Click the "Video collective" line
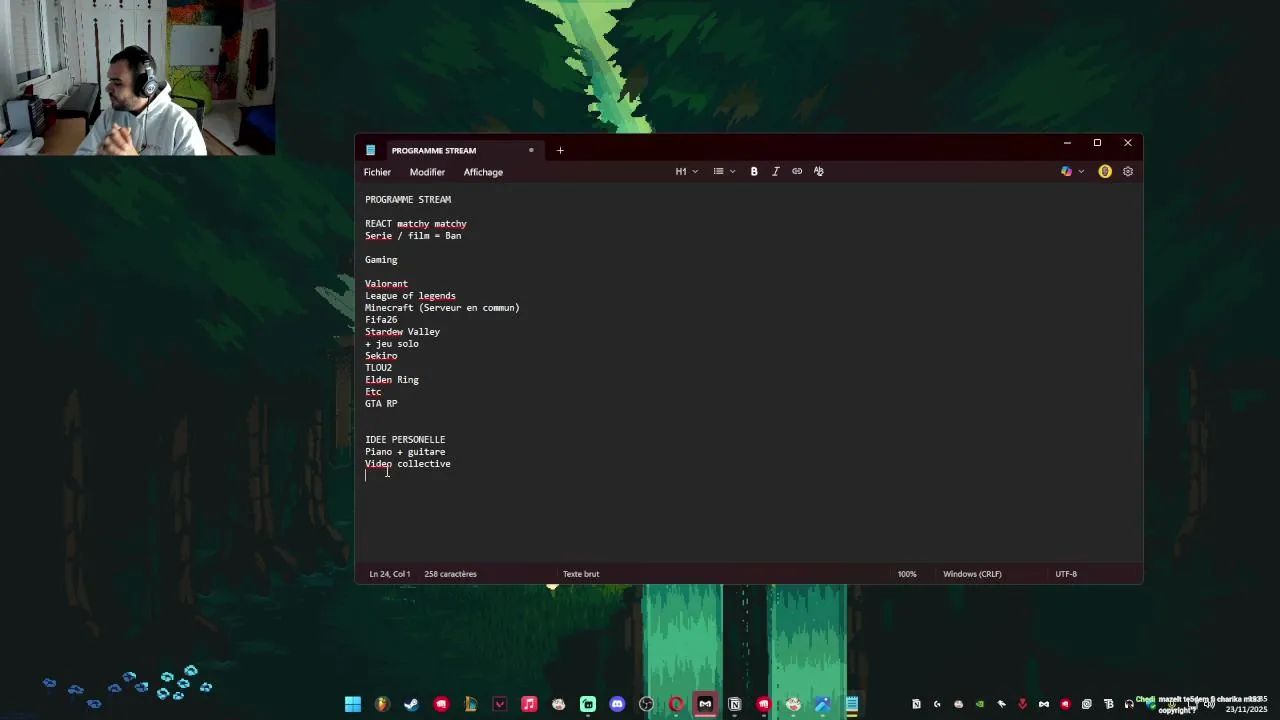The image size is (1280, 720). pos(408,464)
